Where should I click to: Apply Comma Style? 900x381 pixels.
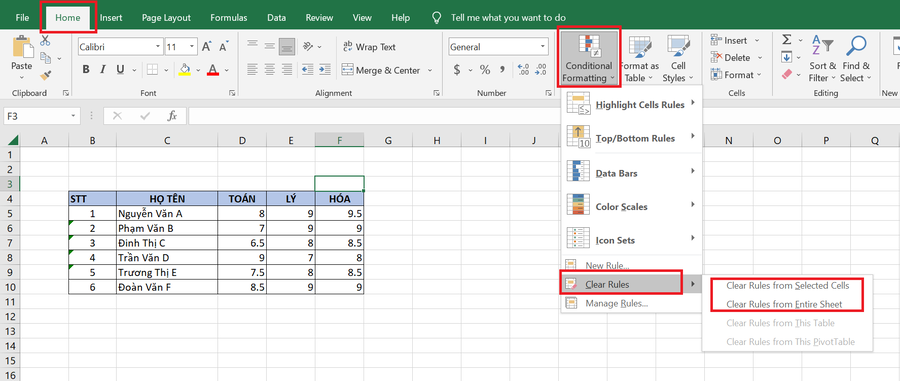(503, 70)
